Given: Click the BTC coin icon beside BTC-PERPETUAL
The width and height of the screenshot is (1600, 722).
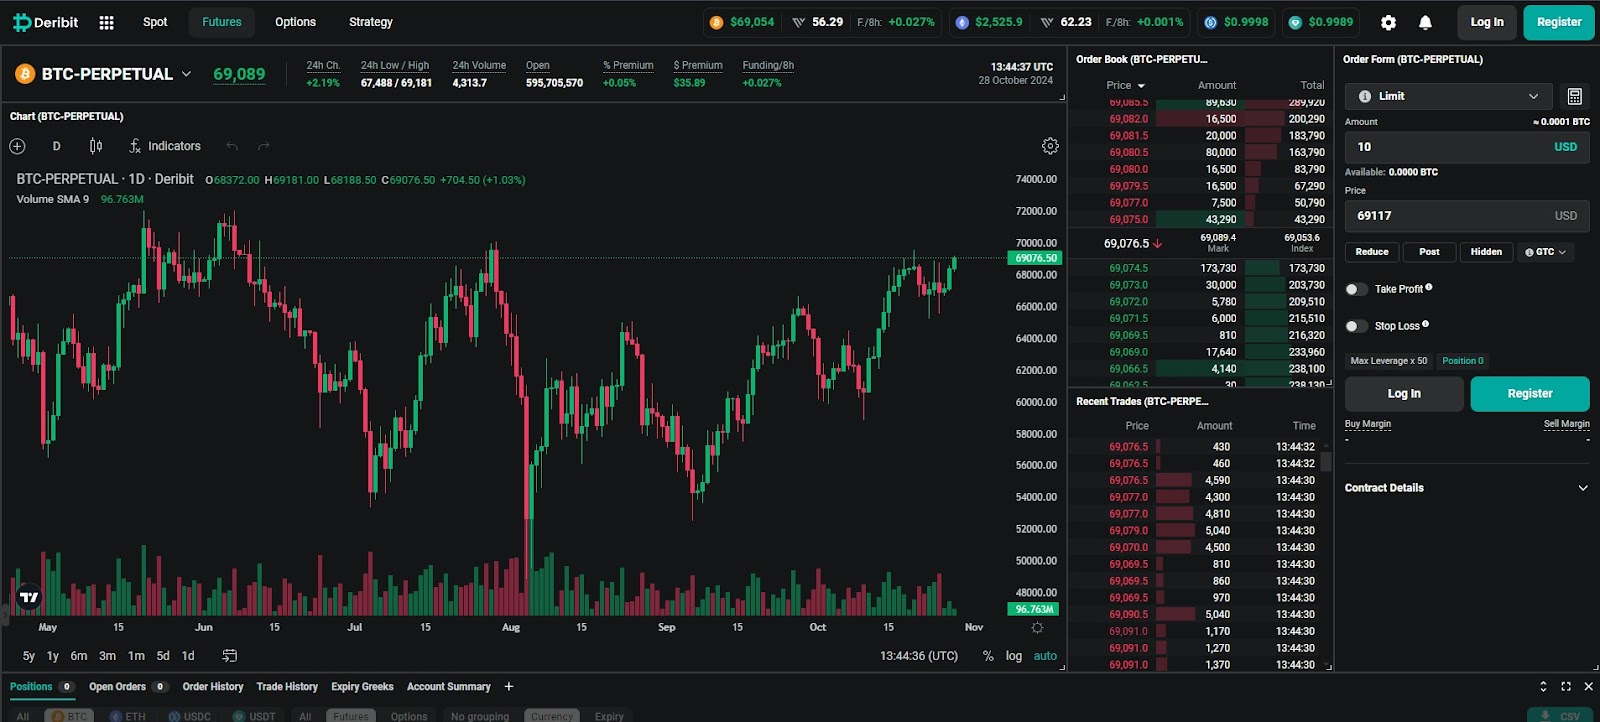Looking at the screenshot, I should [25, 74].
